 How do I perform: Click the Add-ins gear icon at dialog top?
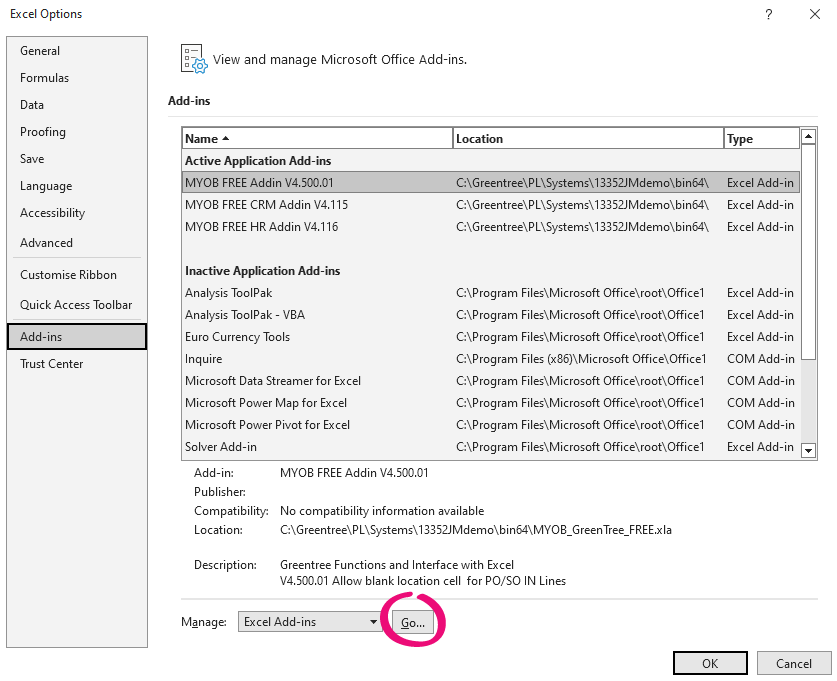pos(193,59)
